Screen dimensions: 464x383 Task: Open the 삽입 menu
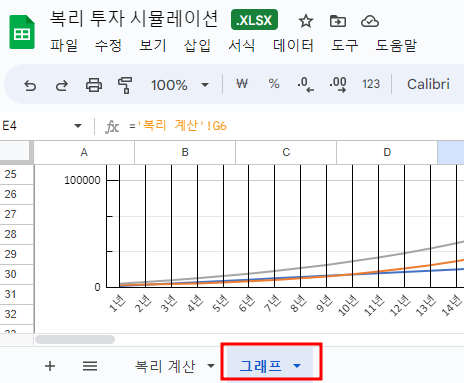pos(197,45)
